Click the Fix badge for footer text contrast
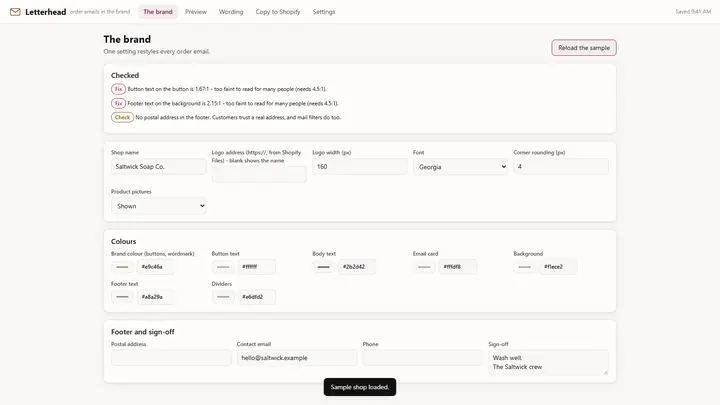 (x=118, y=103)
